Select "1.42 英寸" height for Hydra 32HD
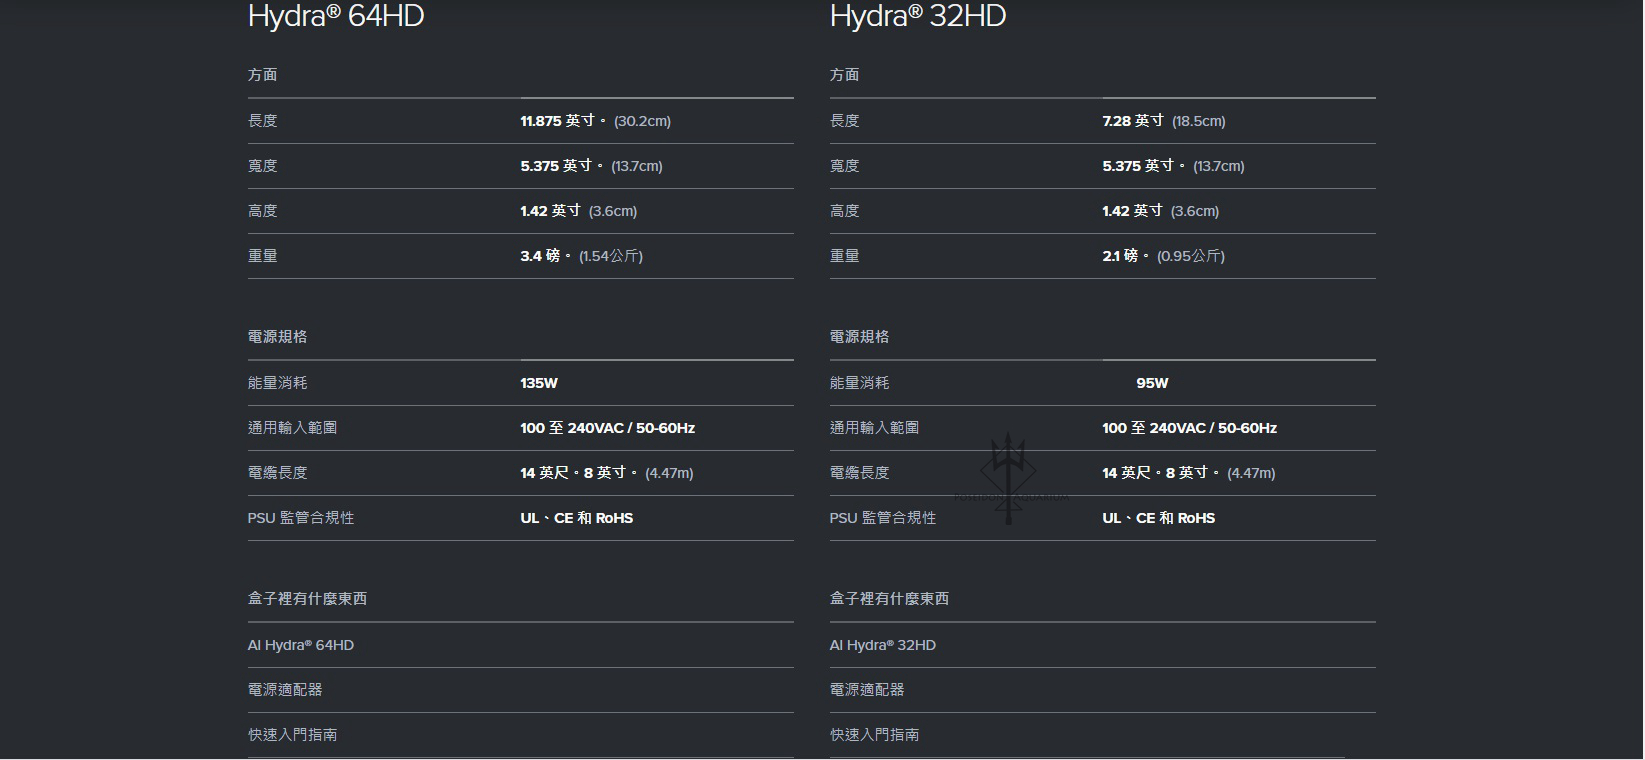 tap(1133, 211)
